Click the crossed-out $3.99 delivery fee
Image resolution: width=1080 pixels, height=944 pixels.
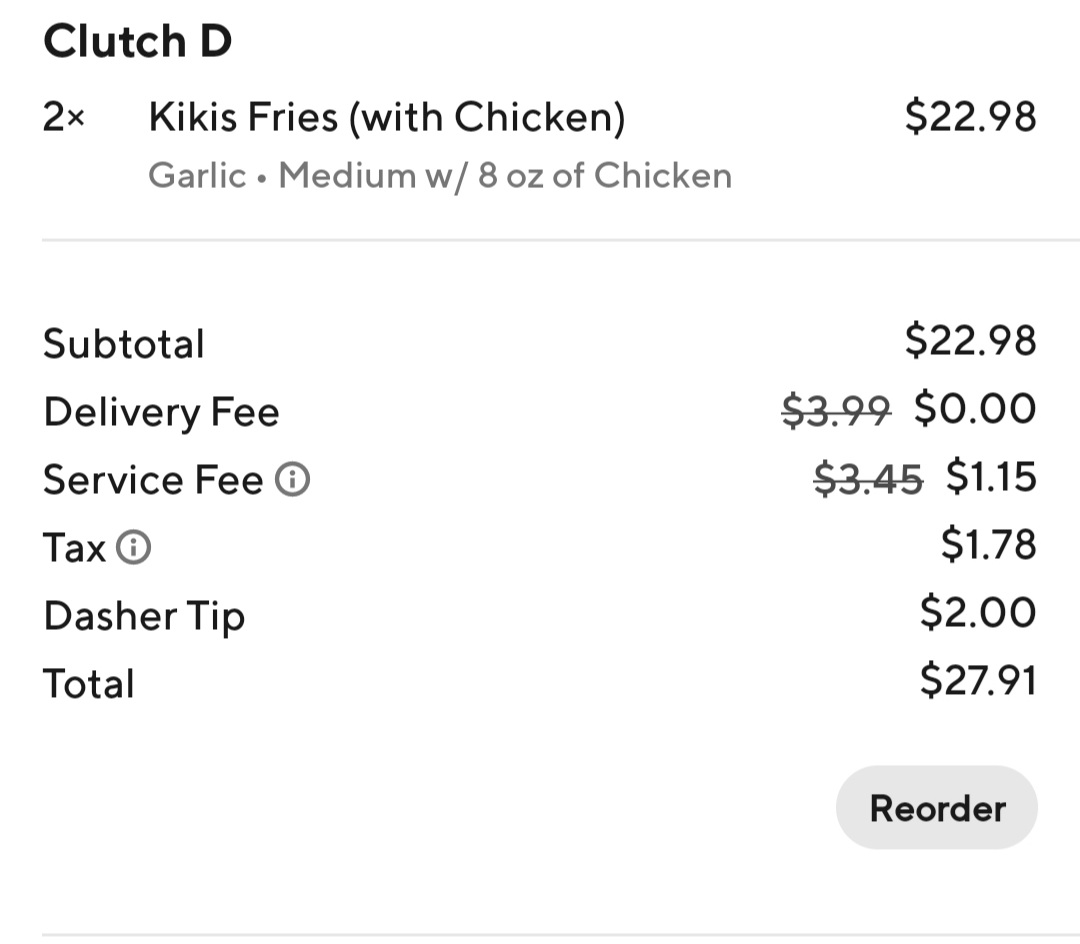pos(835,410)
